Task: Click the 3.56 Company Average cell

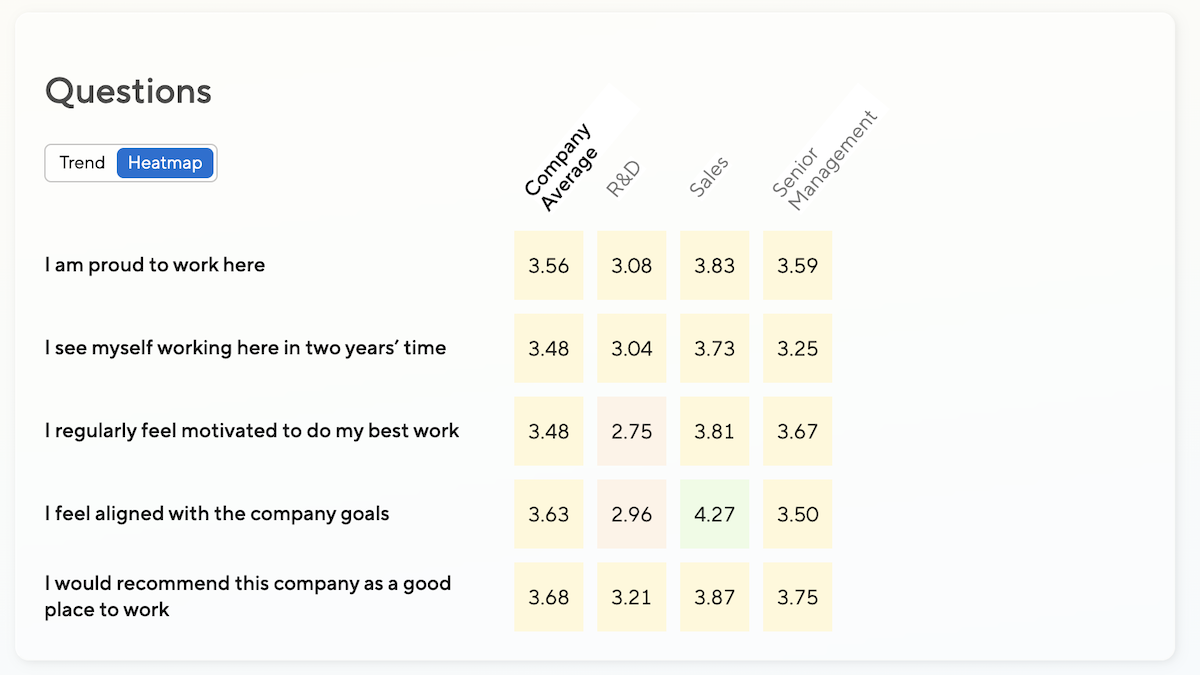Action: point(548,265)
